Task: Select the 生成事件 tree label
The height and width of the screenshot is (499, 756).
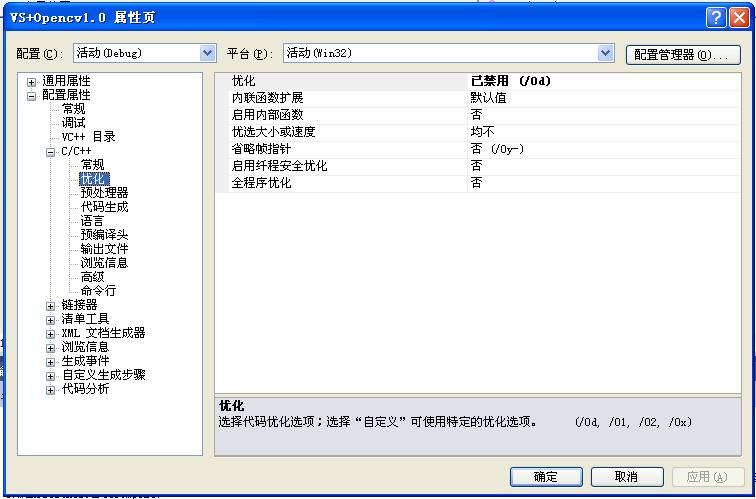Action: click(85, 361)
